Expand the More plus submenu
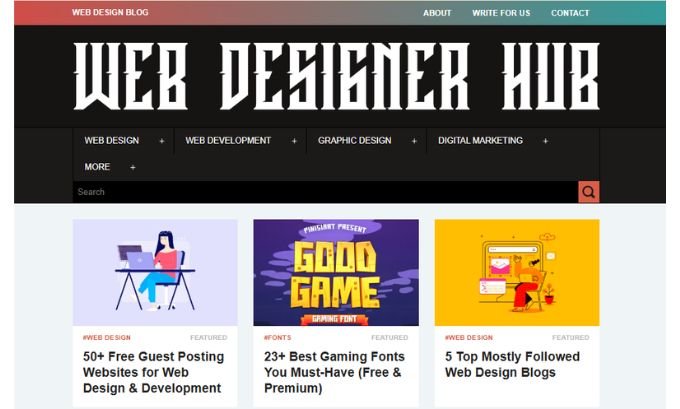This screenshot has height=409, width=680. pos(133,167)
